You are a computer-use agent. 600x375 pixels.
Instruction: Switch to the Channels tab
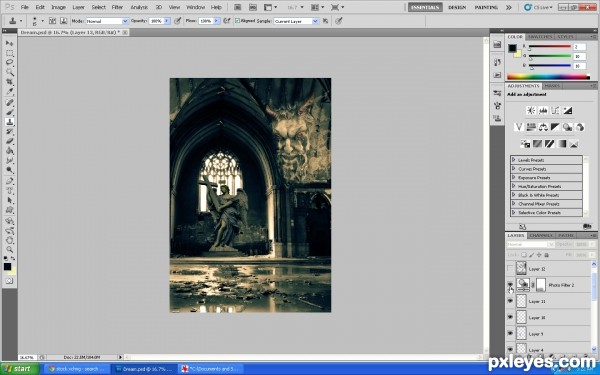(541, 235)
